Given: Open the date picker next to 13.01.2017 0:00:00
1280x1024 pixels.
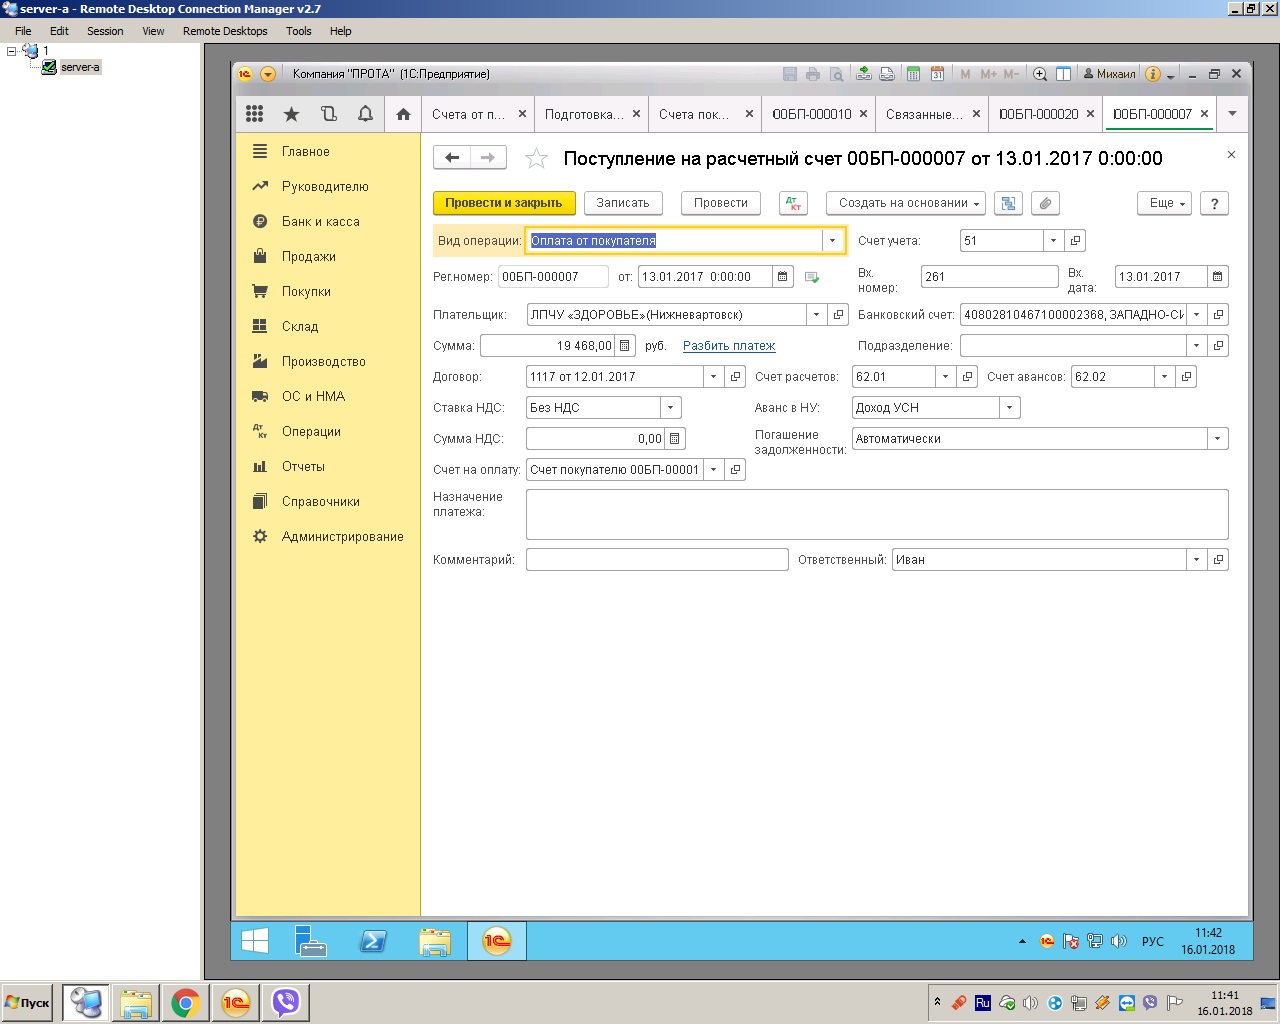Looking at the screenshot, I should point(783,277).
